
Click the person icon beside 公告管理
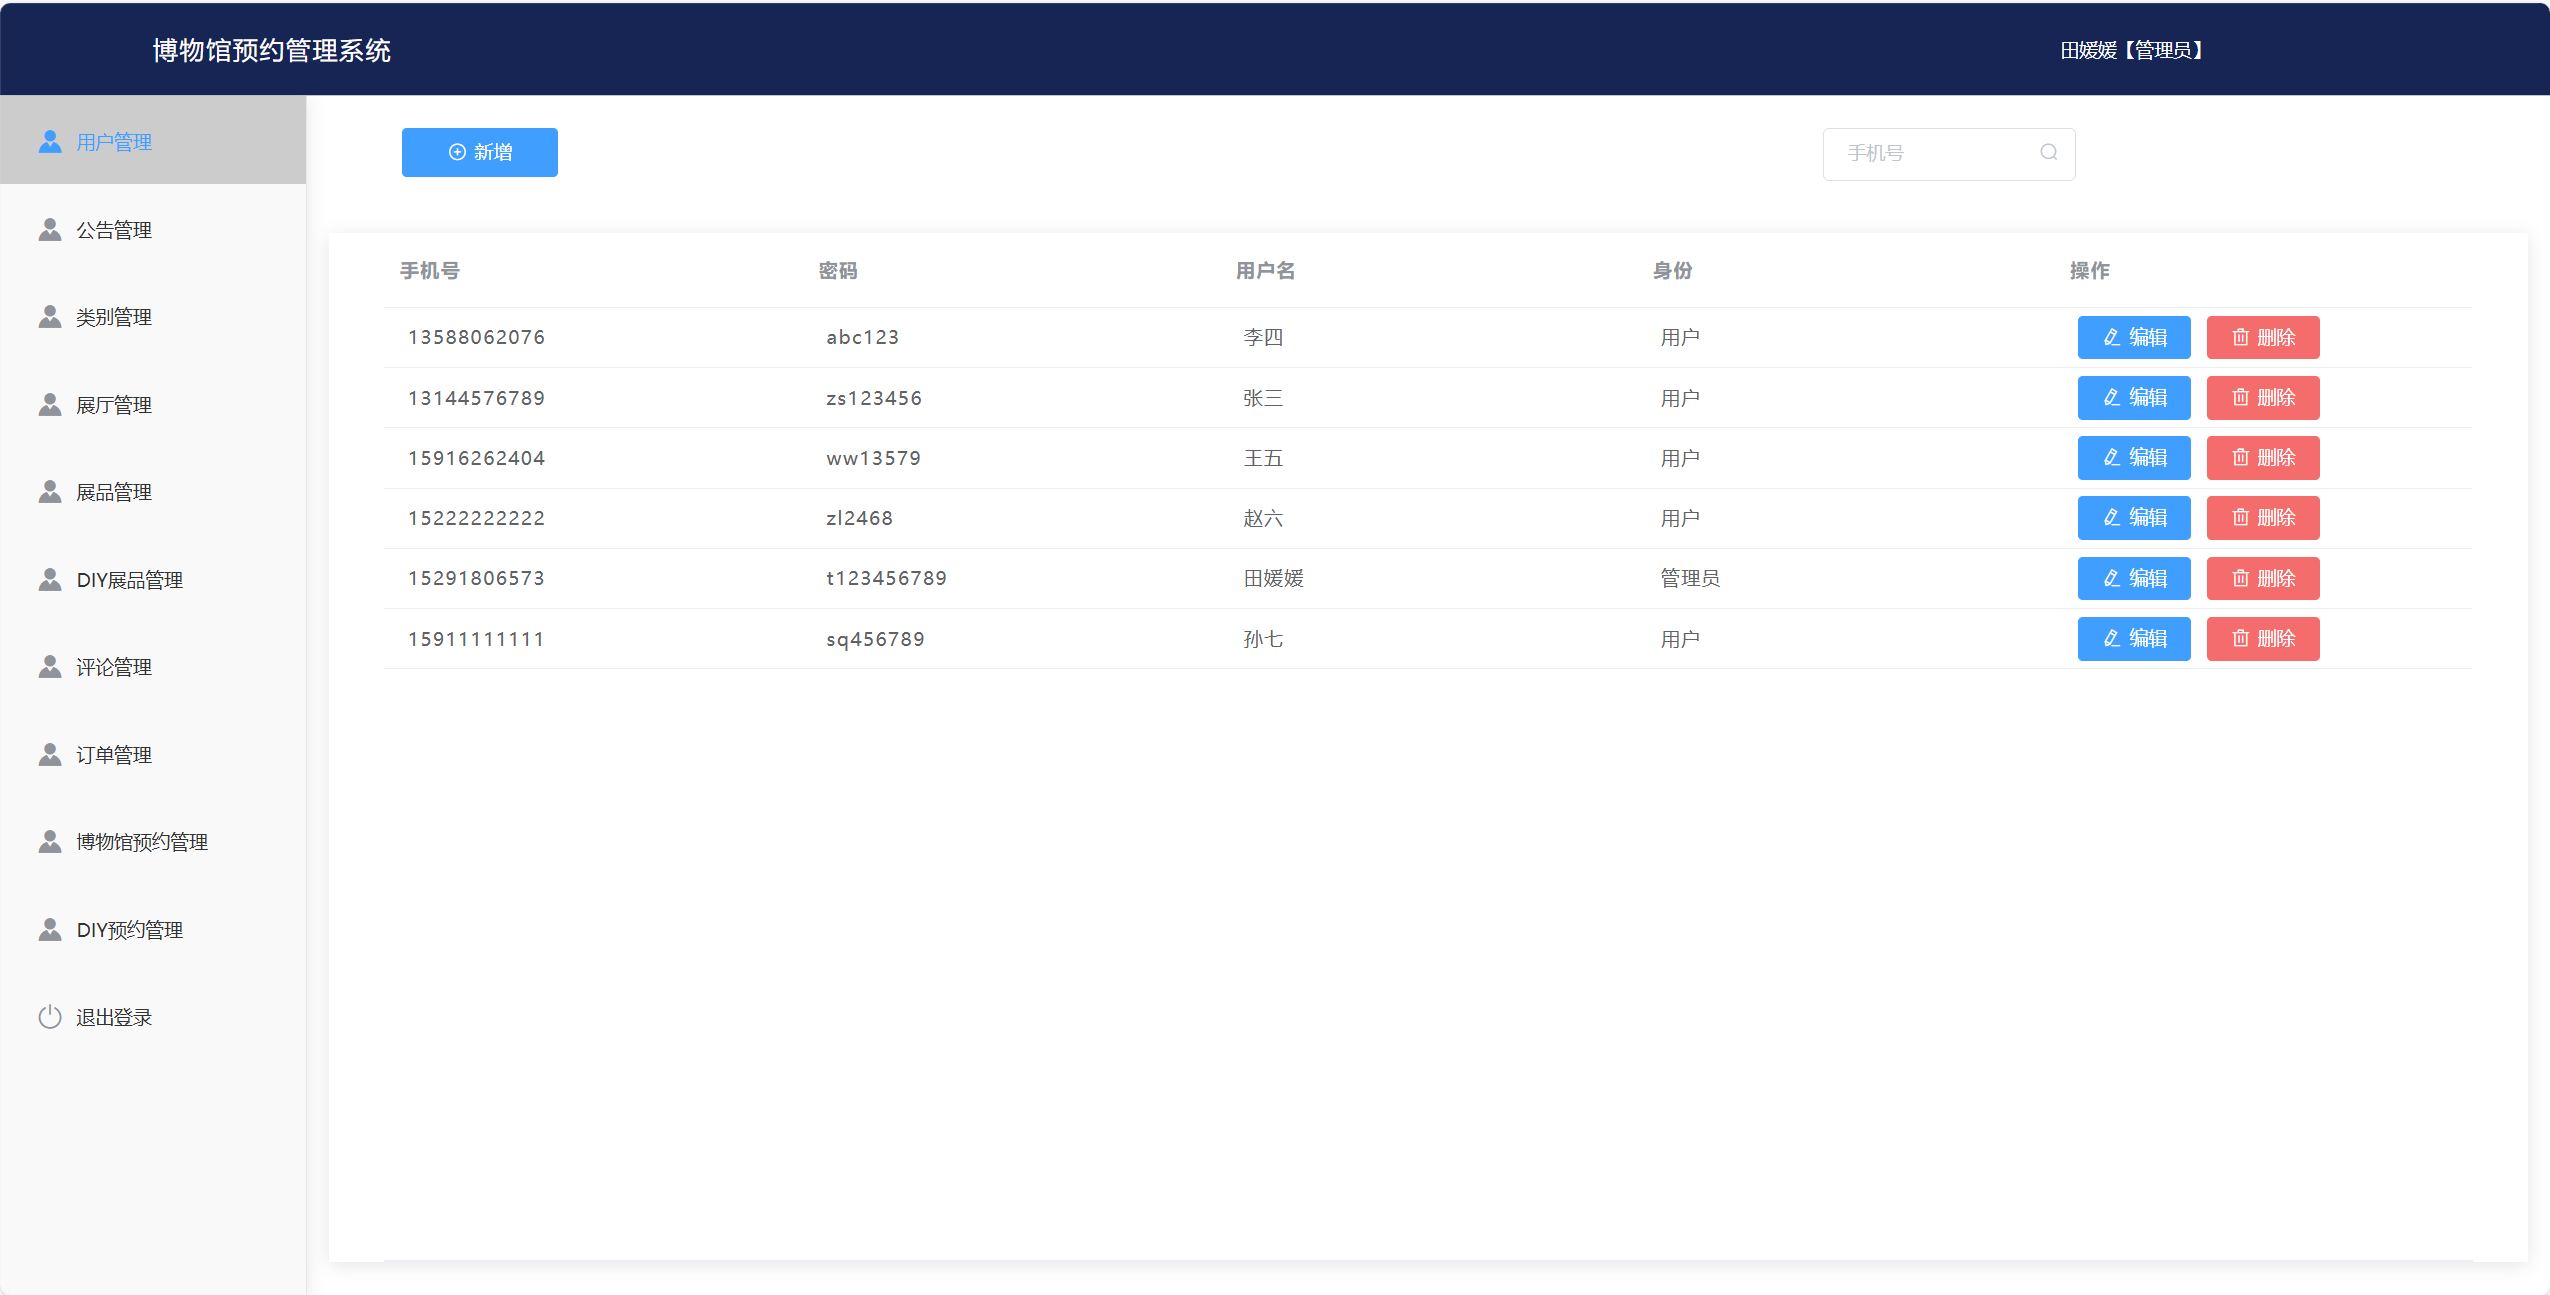pos(50,230)
